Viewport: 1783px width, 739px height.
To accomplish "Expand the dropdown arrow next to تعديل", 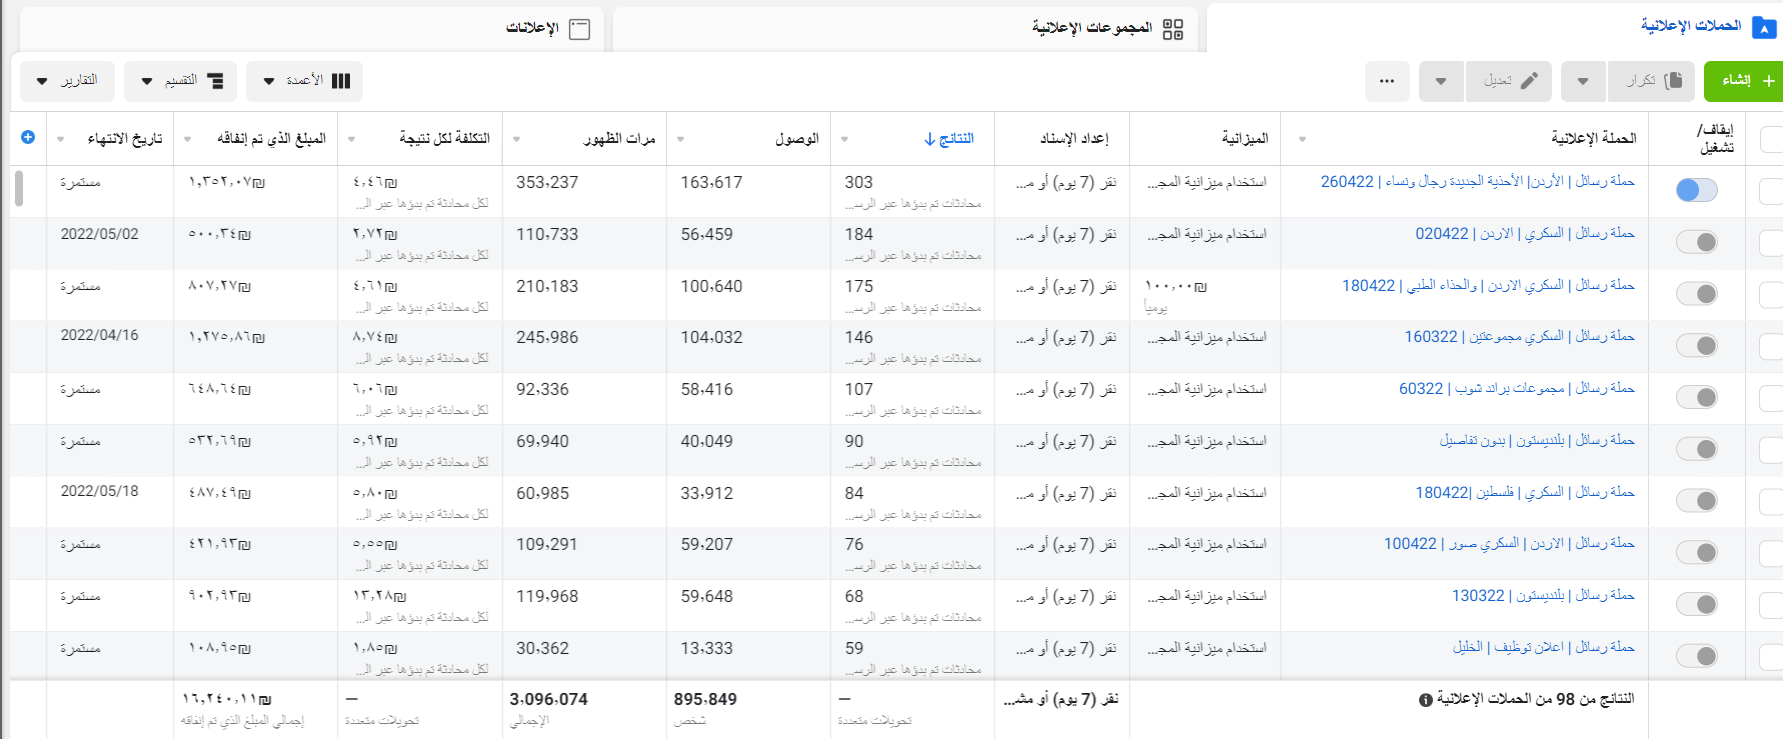I will click(1441, 81).
